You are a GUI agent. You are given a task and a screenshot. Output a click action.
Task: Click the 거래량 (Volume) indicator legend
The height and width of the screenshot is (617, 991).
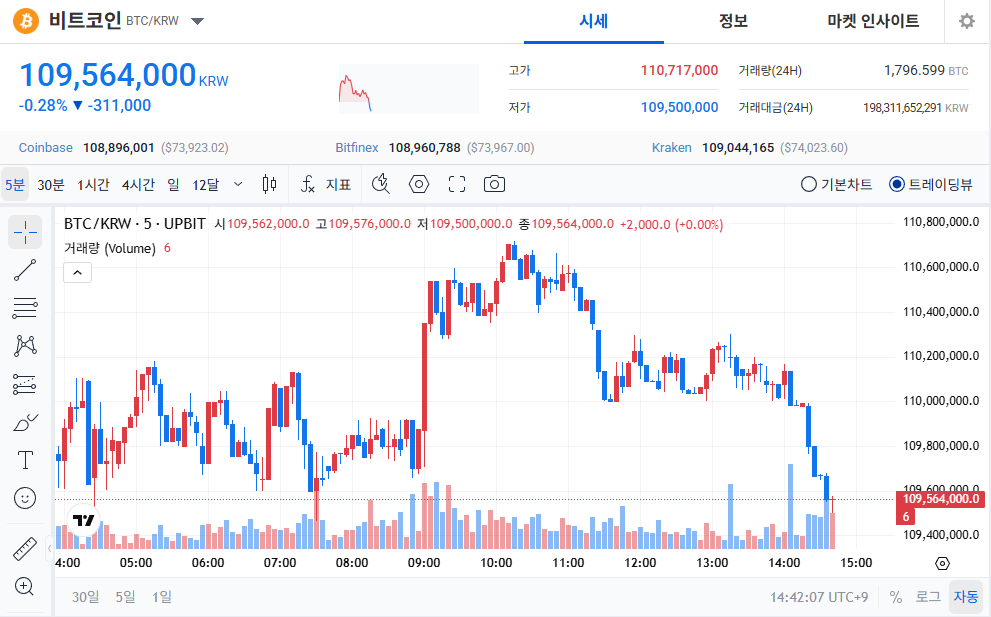[109, 248]
